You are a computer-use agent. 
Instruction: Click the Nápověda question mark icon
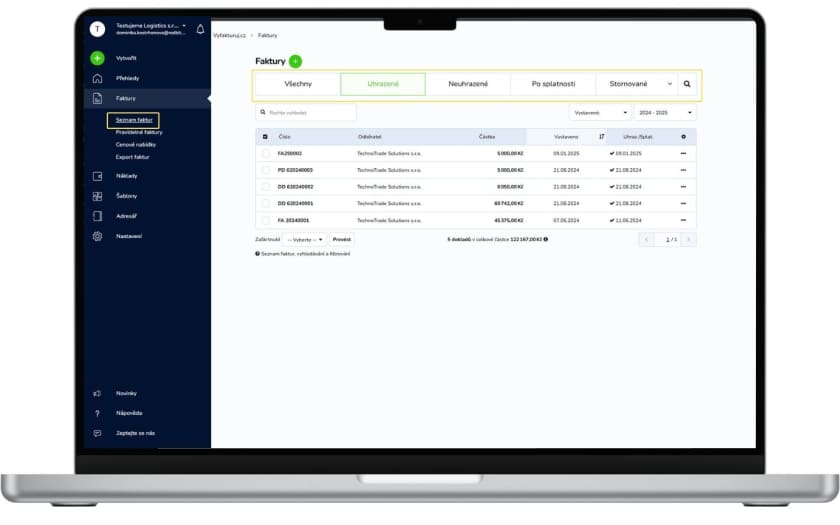coord(97,414)
